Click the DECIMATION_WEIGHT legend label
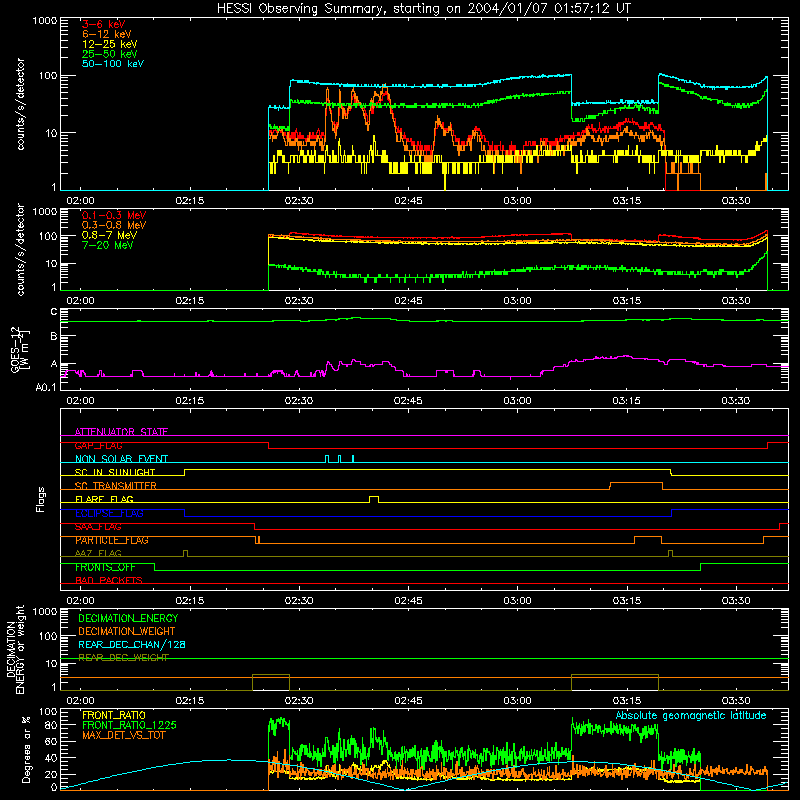This screenshot has height=800, width=800. click(127, 631)
